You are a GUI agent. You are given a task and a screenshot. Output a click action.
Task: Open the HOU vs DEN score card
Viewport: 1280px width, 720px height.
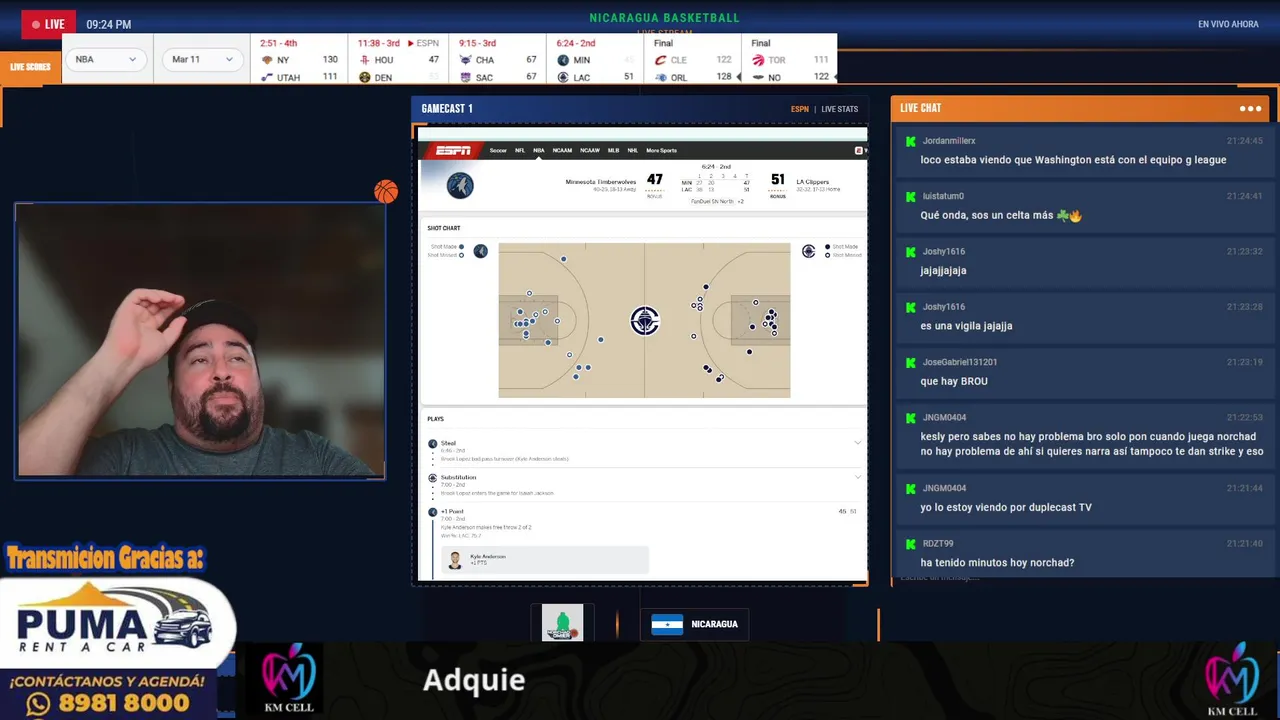click(398, 60)
